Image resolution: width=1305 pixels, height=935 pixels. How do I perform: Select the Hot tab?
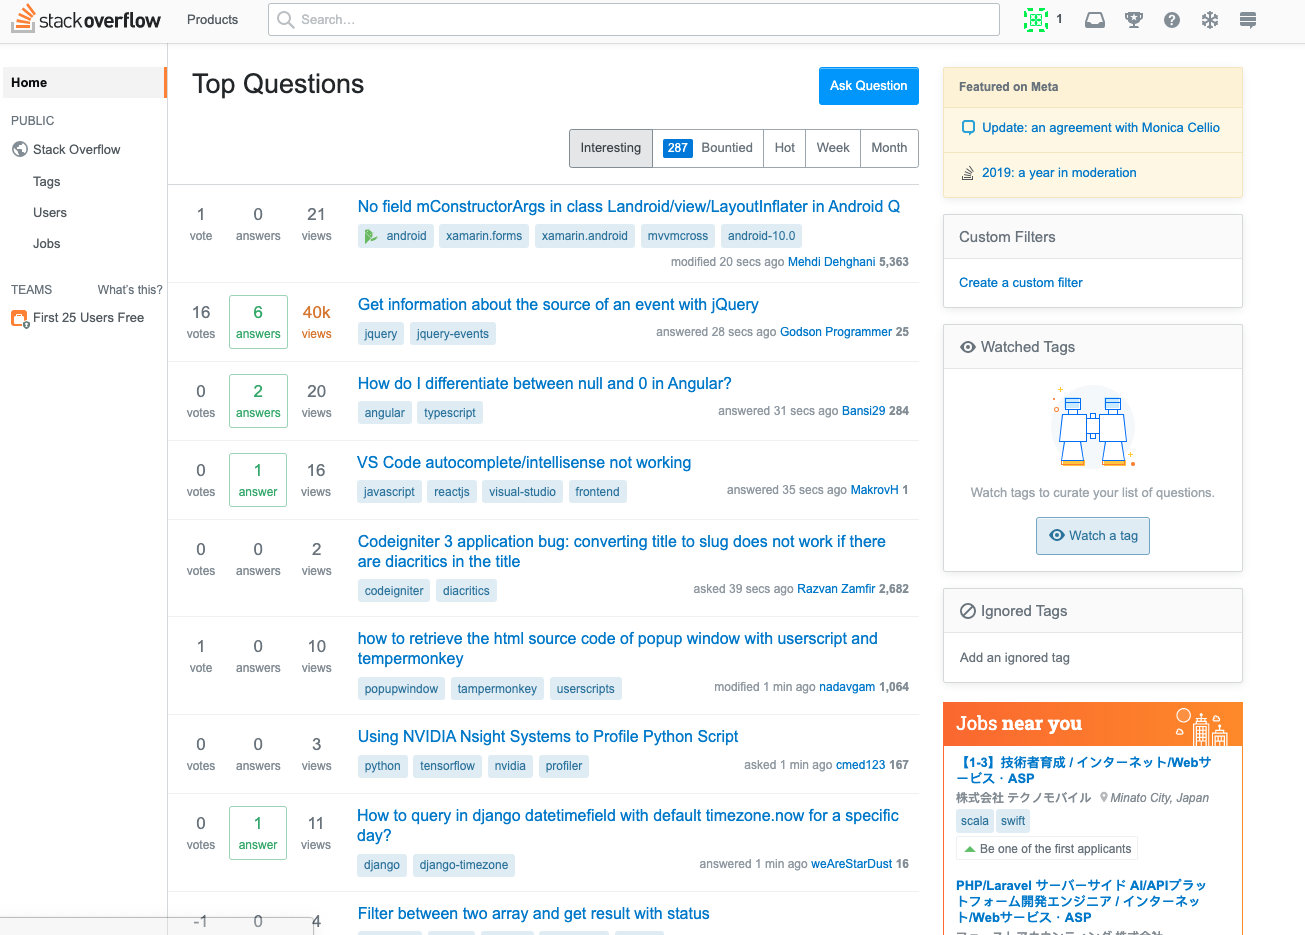(x=784, y=148)
